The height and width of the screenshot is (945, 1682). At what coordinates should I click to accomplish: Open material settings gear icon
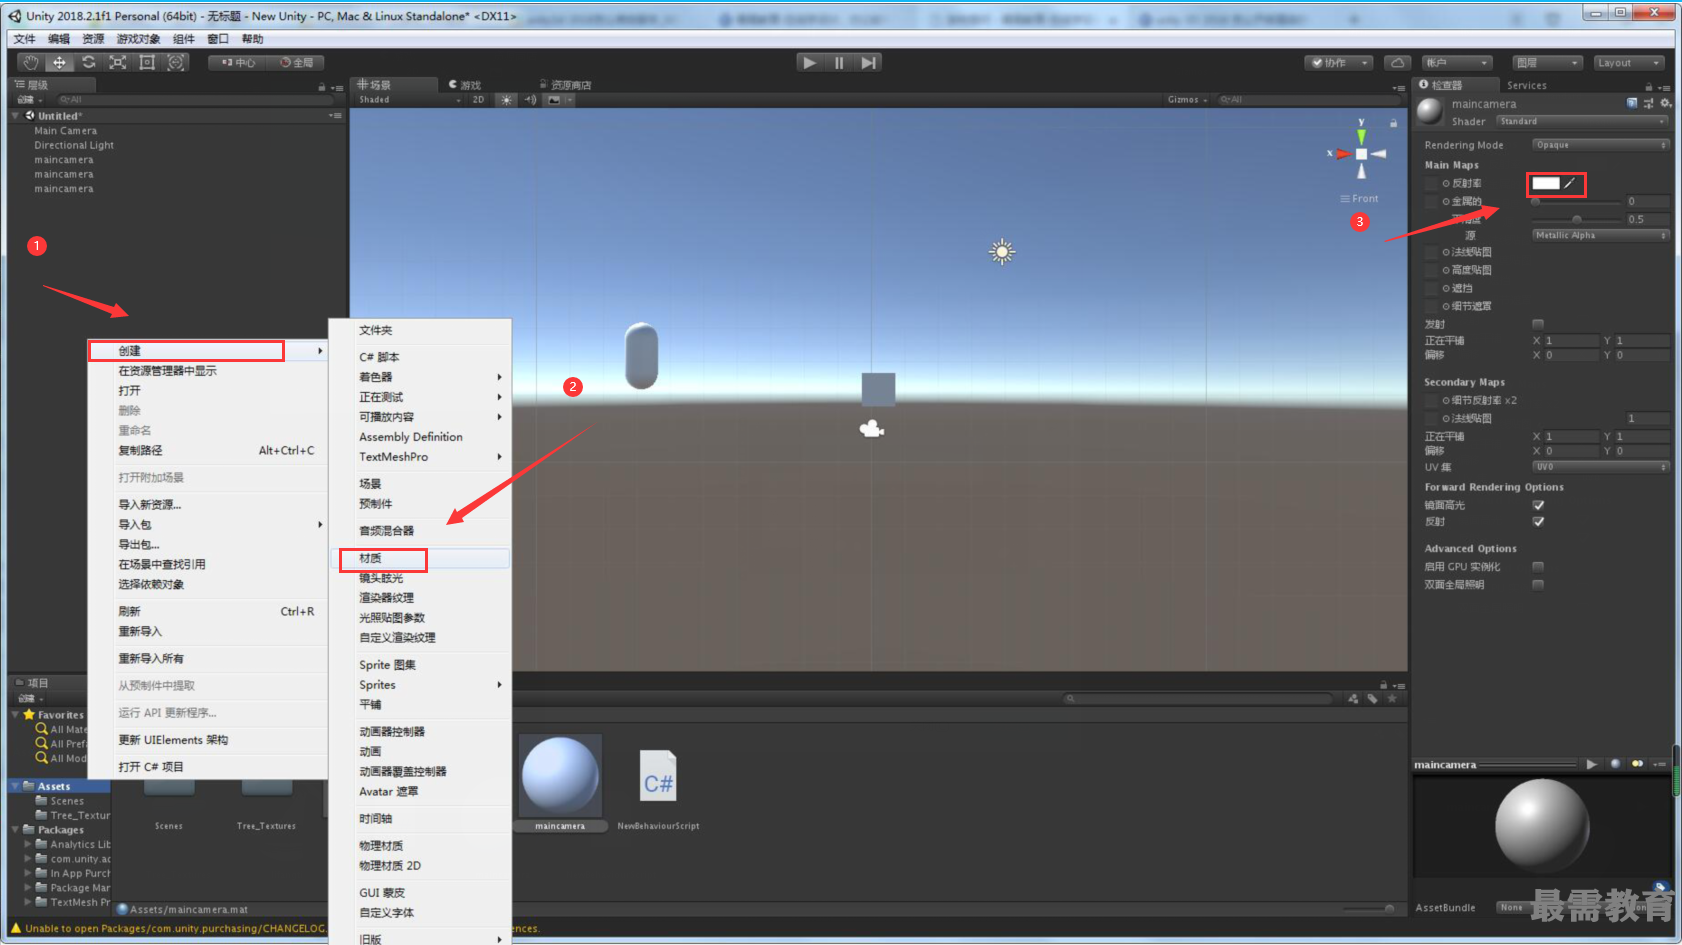pos(1665,103)
